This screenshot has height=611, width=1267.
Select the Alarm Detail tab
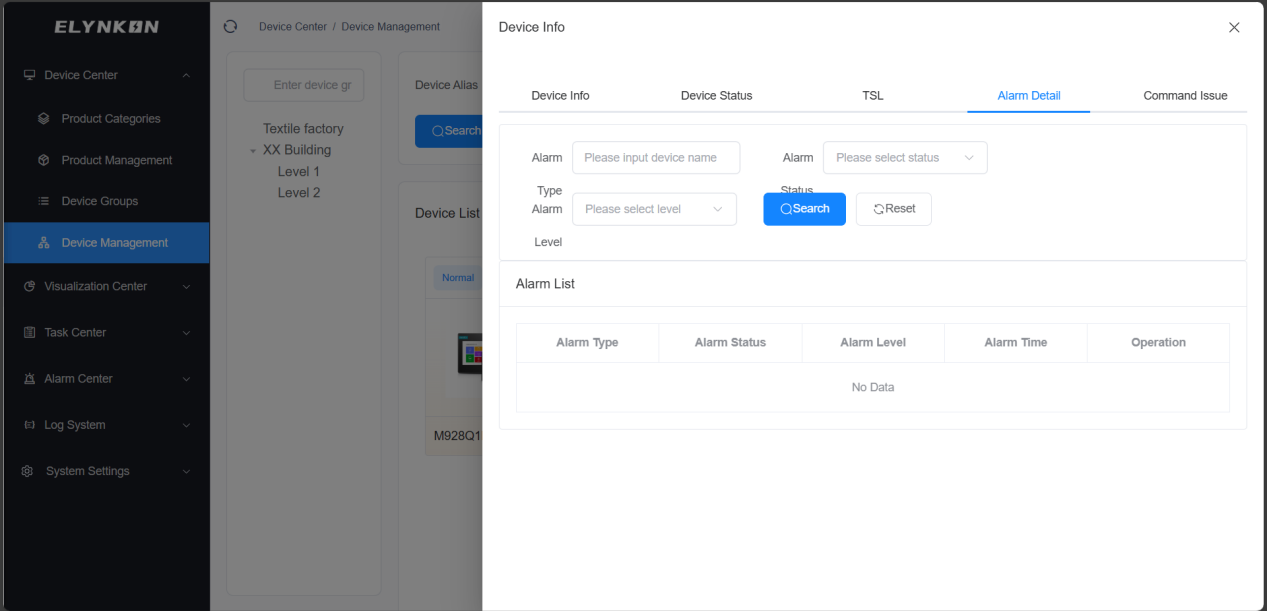tap(1029, 96)
